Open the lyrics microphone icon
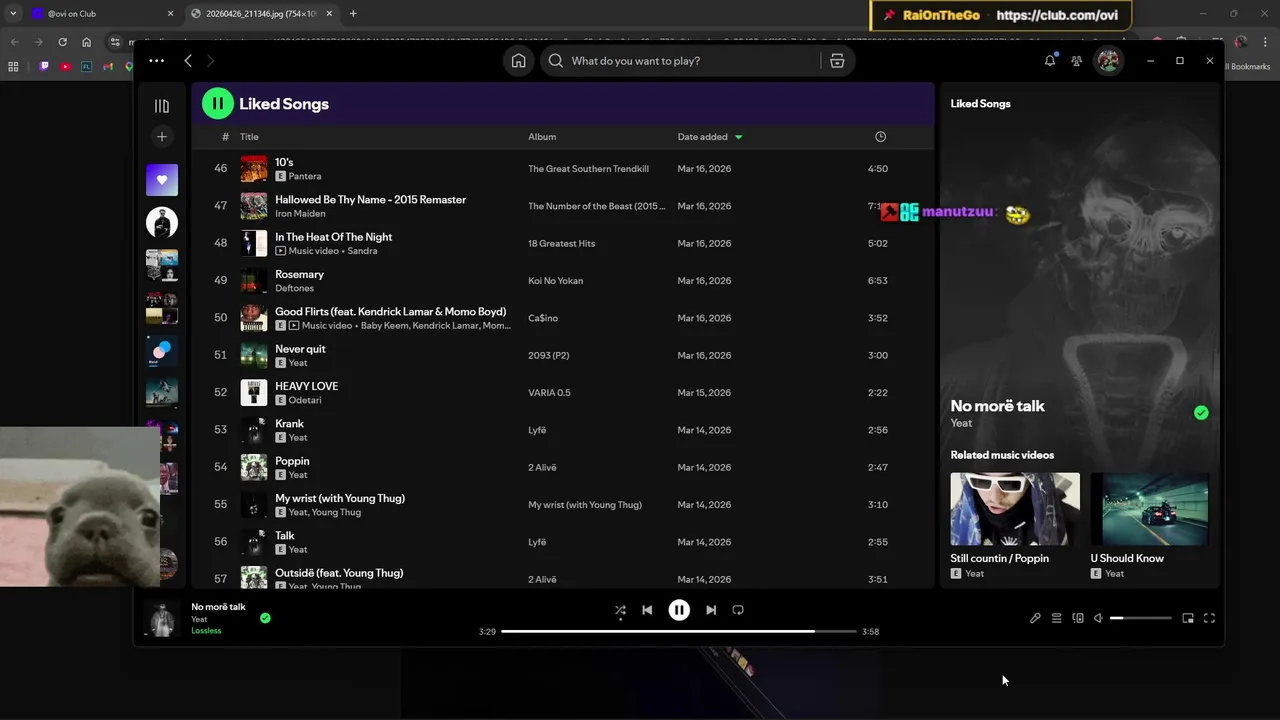Viewport: 1280px width, 720px height. [x=1035, y=618]
